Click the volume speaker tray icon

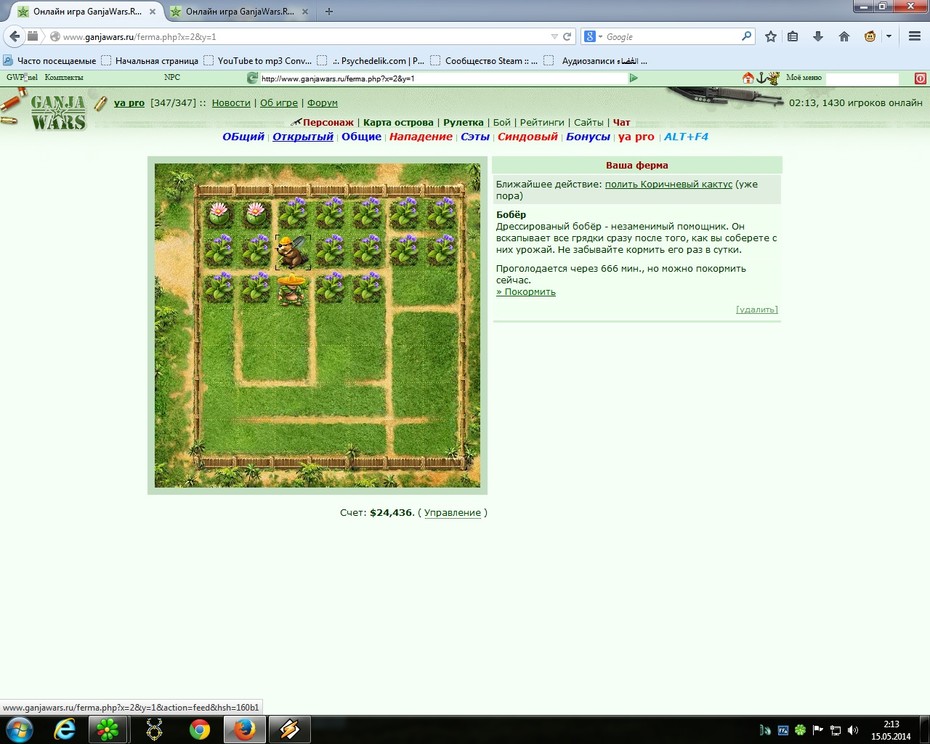pyautogui.click(x=853, y=730)
